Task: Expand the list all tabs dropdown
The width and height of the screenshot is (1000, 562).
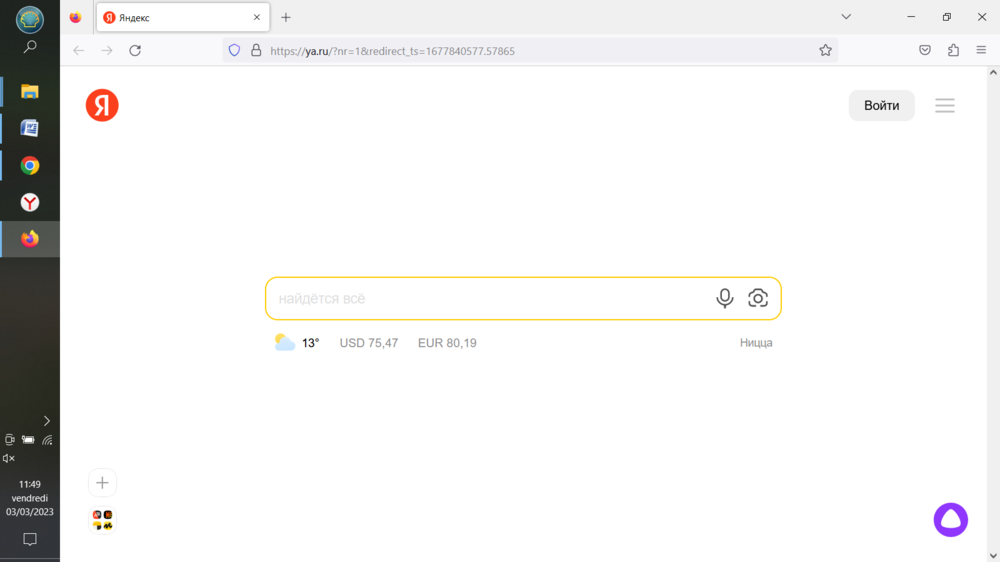Action: click(846, 17)
